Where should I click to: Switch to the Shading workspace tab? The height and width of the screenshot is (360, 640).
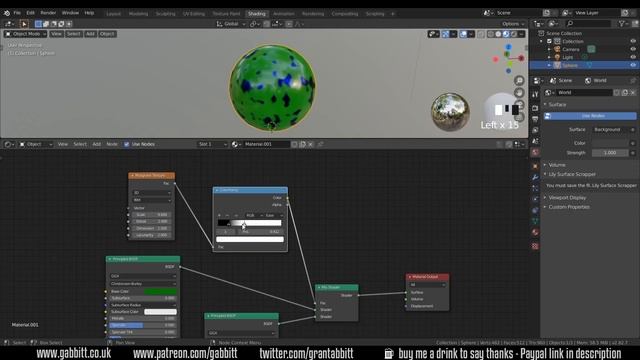(x=256, y=13)
